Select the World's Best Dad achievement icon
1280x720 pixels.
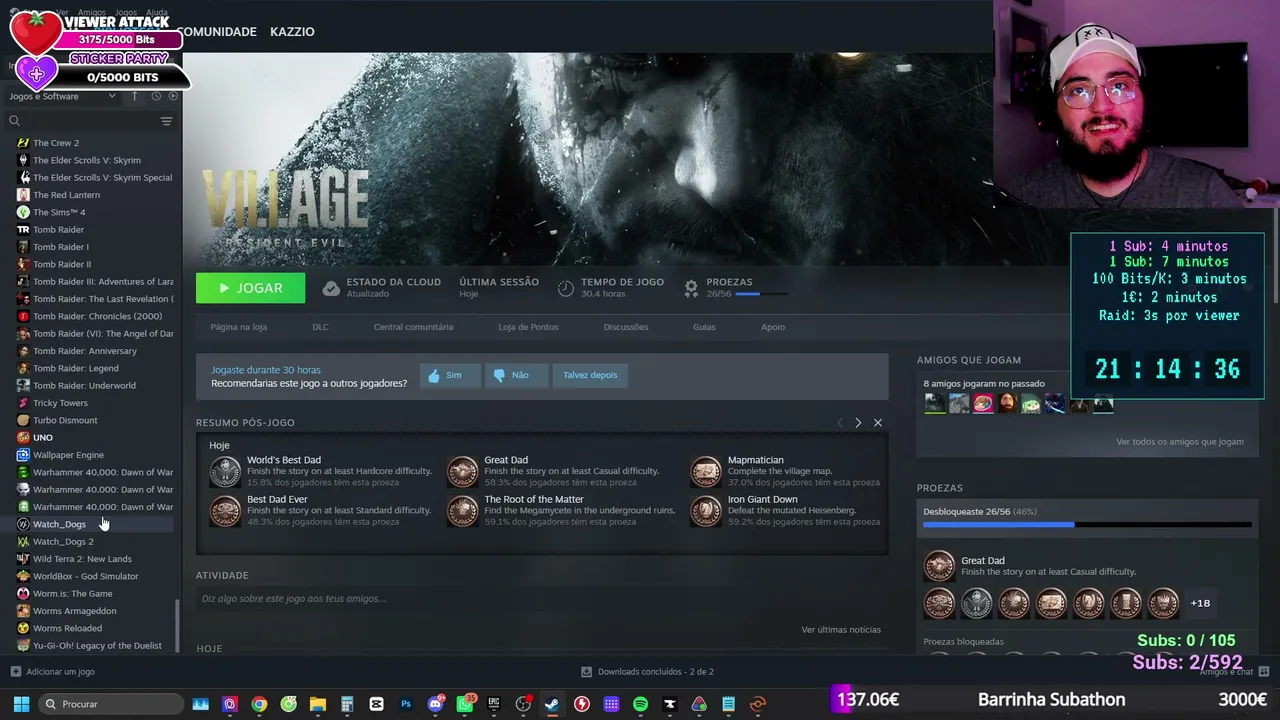(225, 471)
